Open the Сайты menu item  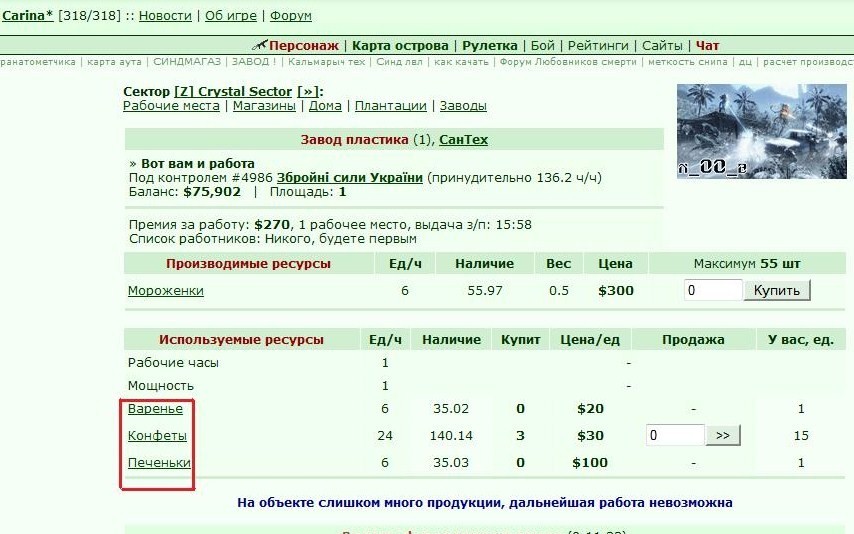click(662, 46)
